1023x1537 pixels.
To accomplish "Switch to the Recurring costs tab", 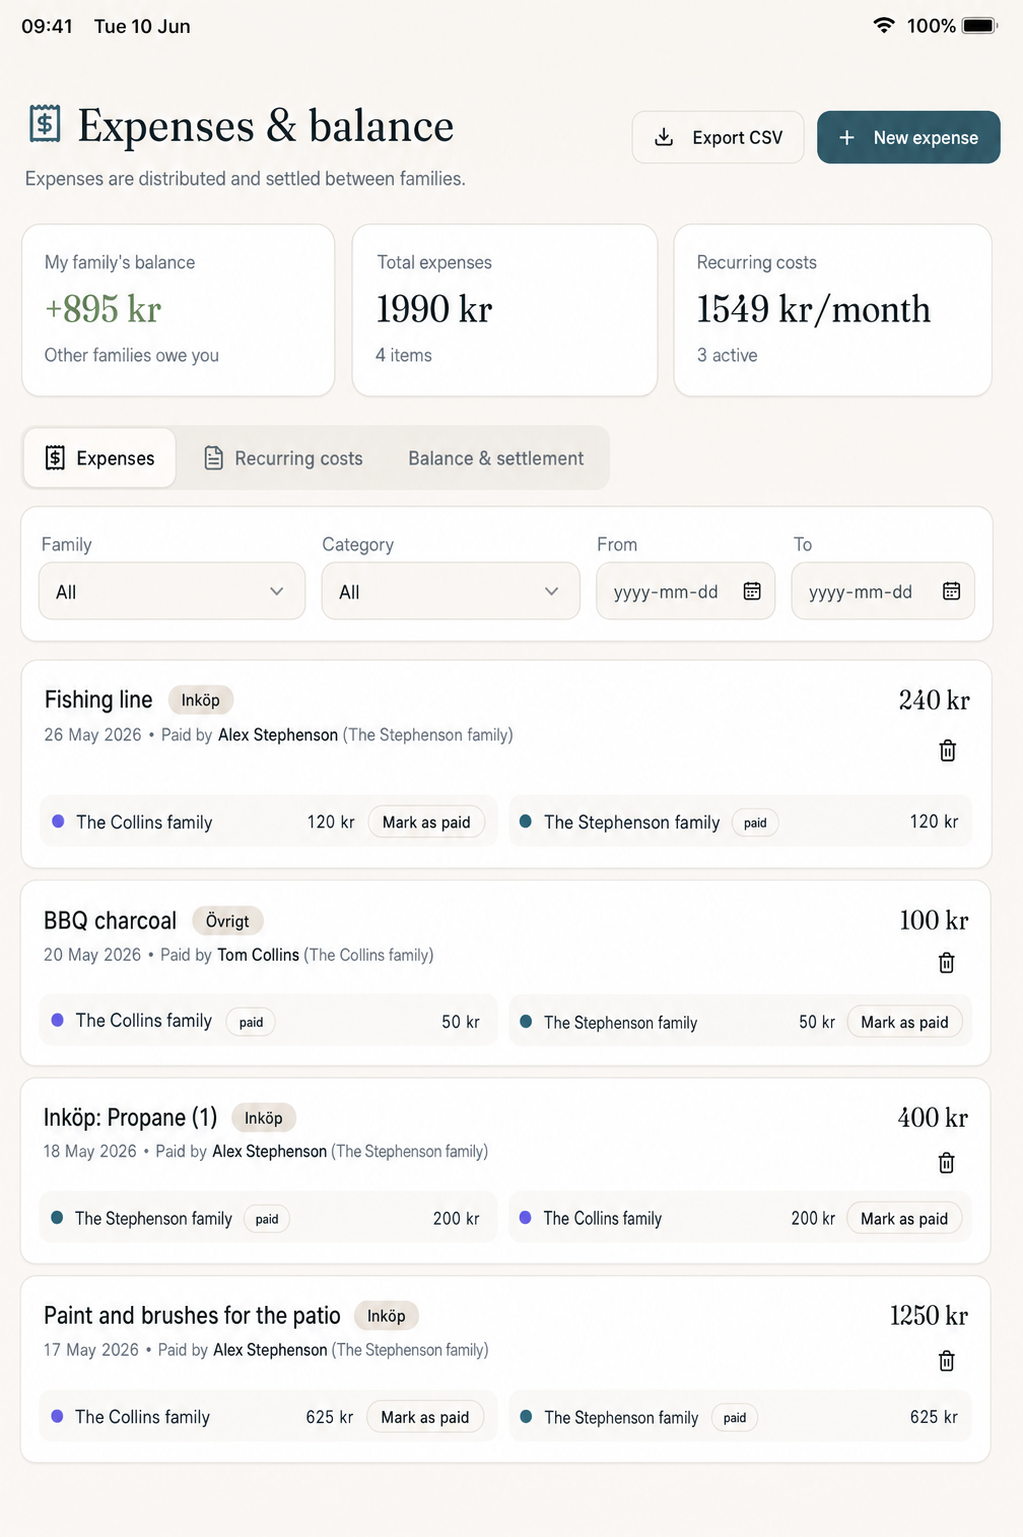I will pyautogui.click(x=283, y=458).
